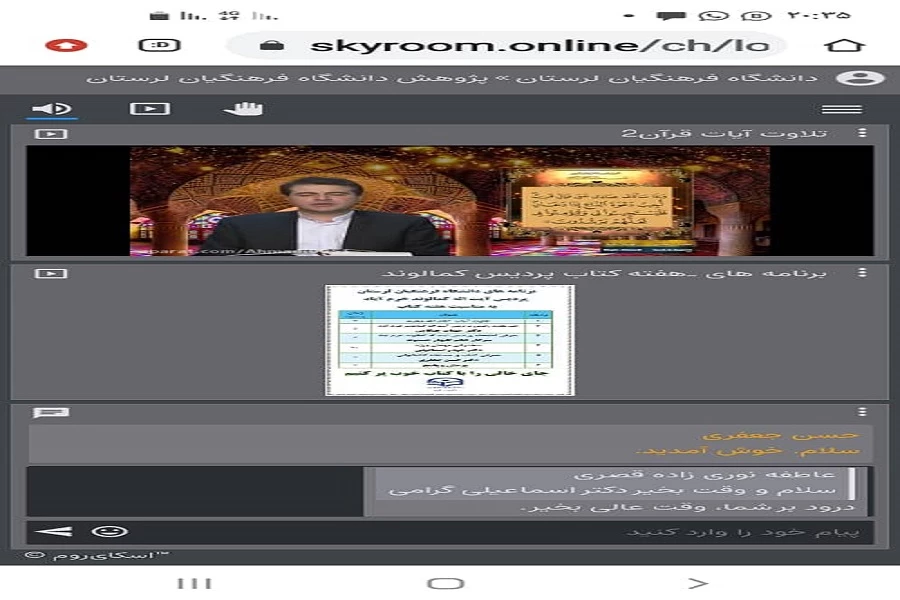This screenshot has width=900, height=600.
Task: Click the chat message input field
Action: click(500, 531)
